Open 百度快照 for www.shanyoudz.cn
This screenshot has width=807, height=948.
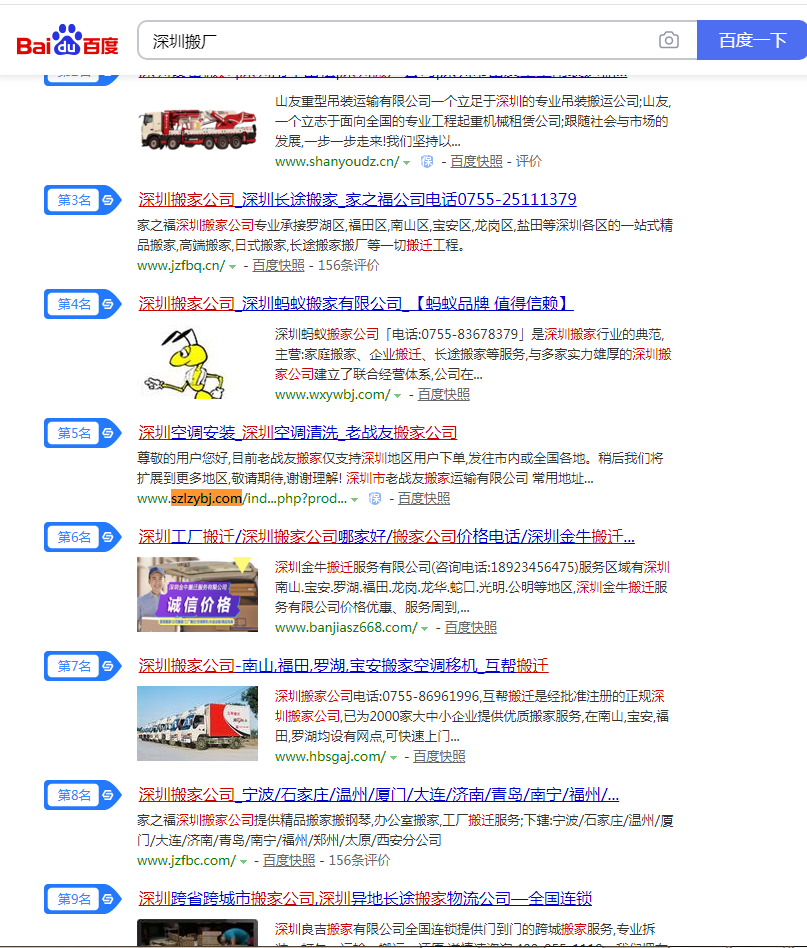click(x=476, y=161)
